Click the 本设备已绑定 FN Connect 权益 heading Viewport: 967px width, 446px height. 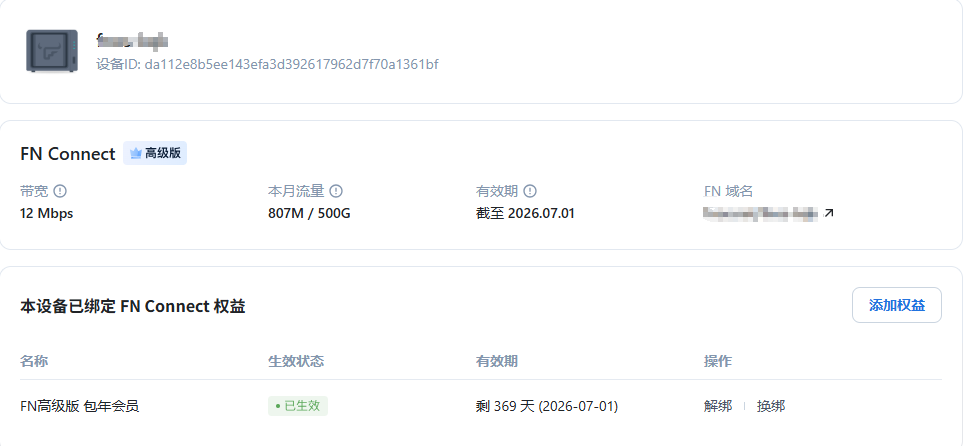[x=133, y=306]
